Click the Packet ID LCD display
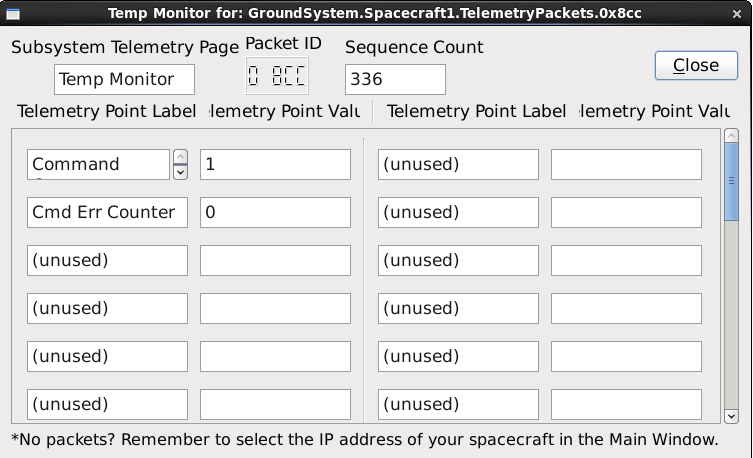753x458 pixels. [277, 77]
